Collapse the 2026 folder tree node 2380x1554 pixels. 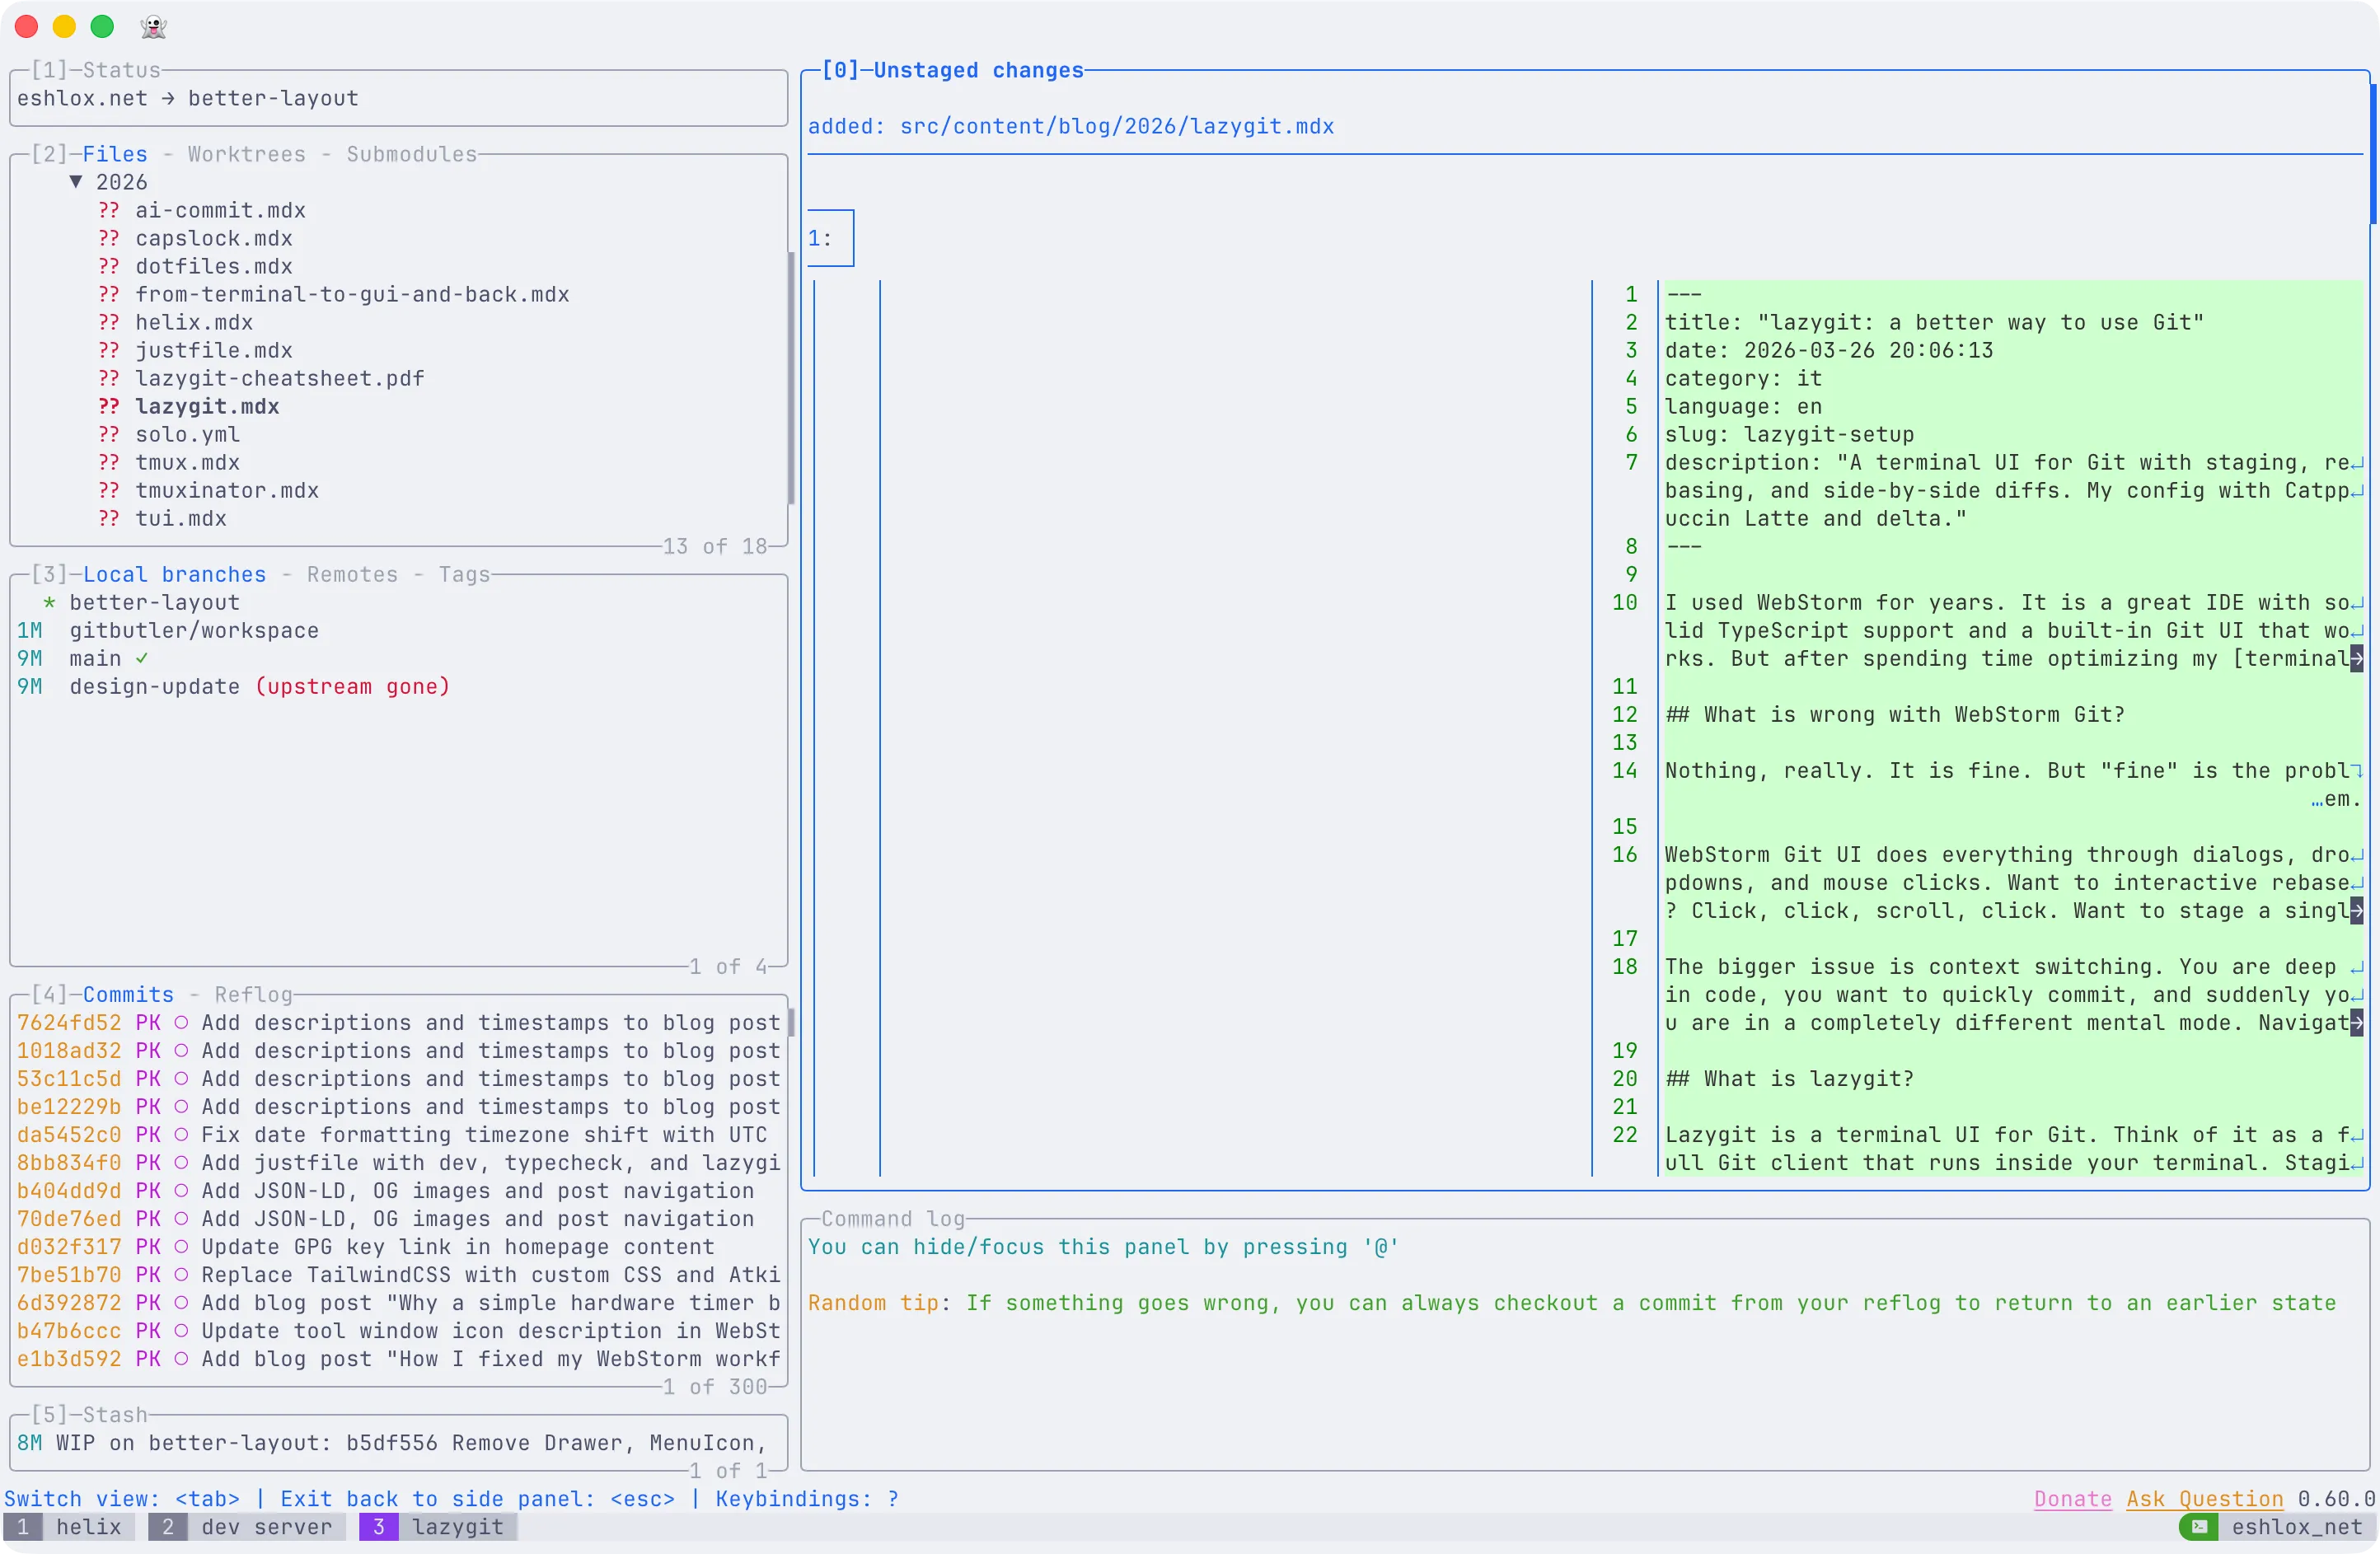click(x=76, y=182)
